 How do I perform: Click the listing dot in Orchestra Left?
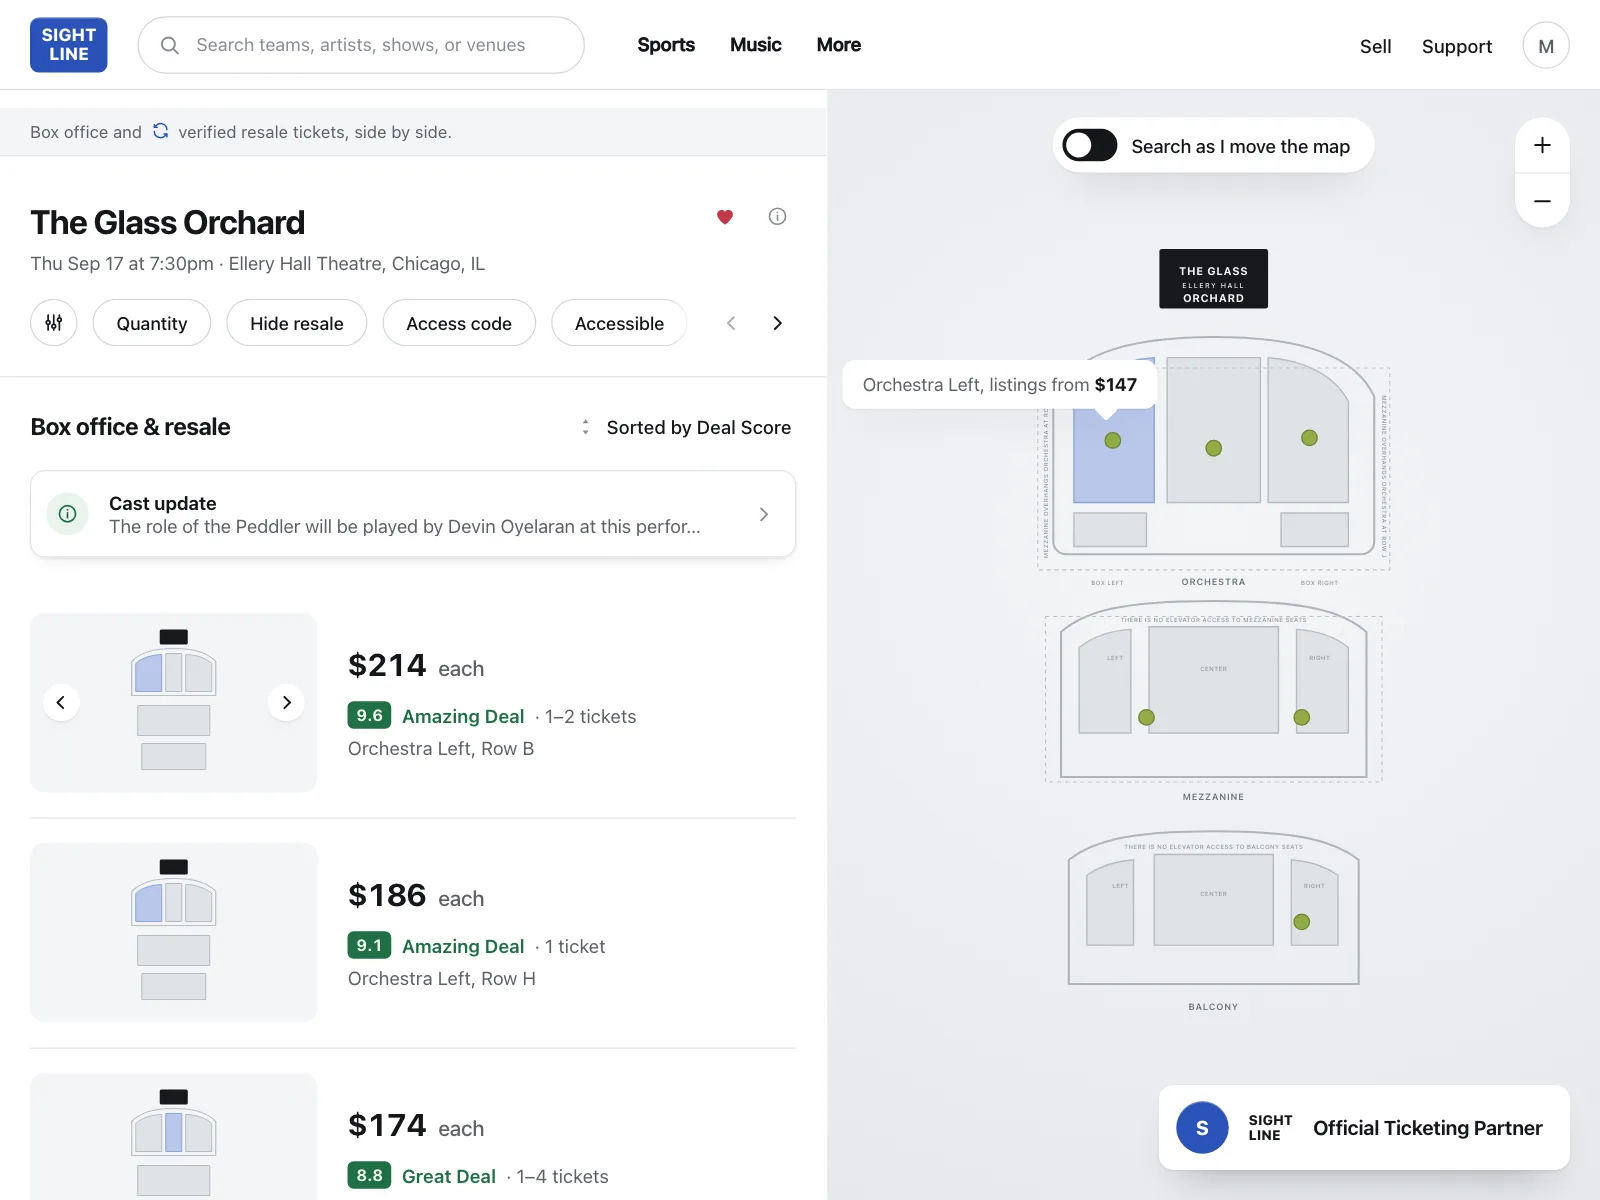pyautogui.click(x=1113, y=441)
